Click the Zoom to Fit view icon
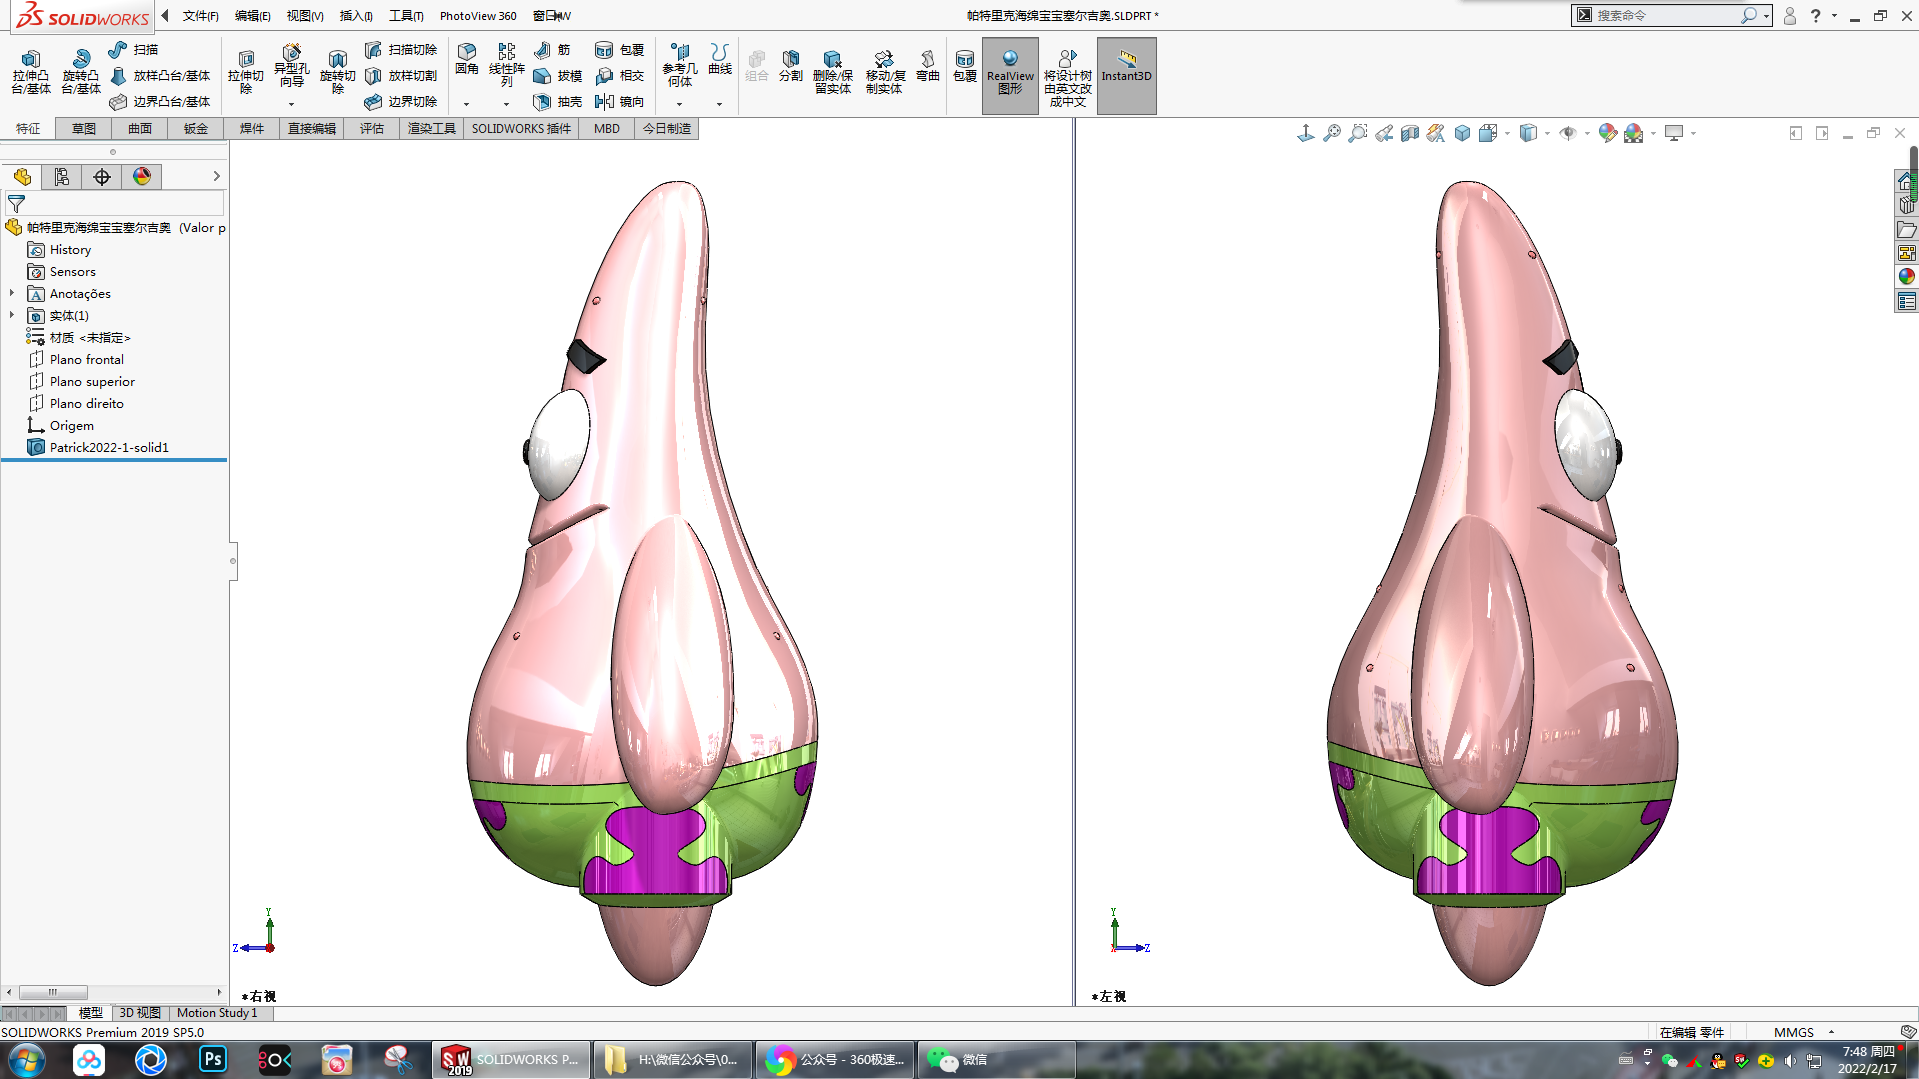The height and width of the screenshot is (1079, 1919). coord(1332,133)
